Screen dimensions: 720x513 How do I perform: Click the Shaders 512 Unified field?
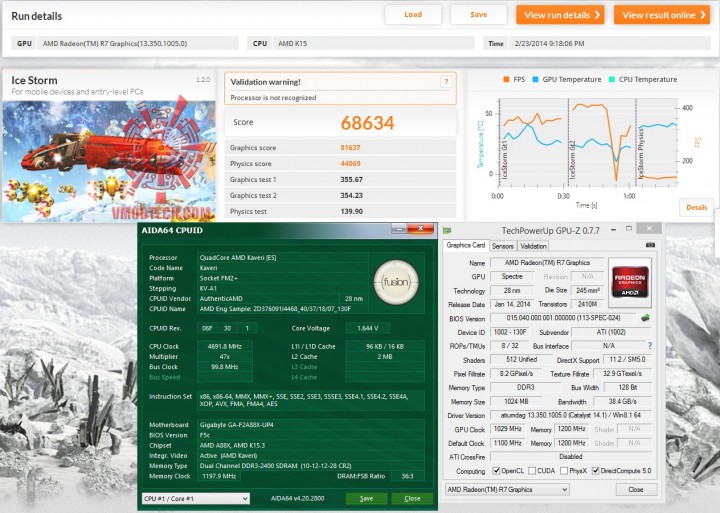coord(521,360)
